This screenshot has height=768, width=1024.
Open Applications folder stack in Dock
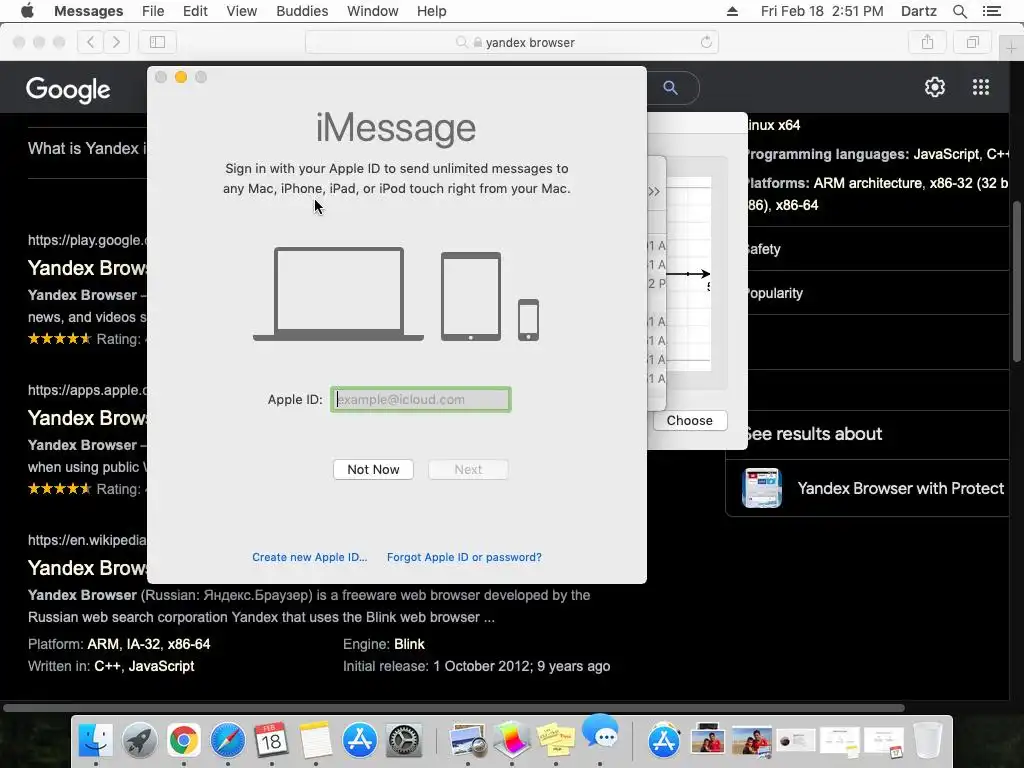pyautogui.click(x=664, y=741)
